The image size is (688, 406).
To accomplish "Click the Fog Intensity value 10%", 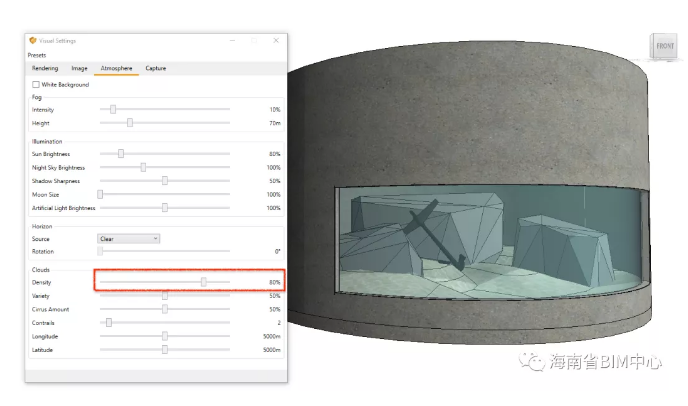I will coord(275,110).
